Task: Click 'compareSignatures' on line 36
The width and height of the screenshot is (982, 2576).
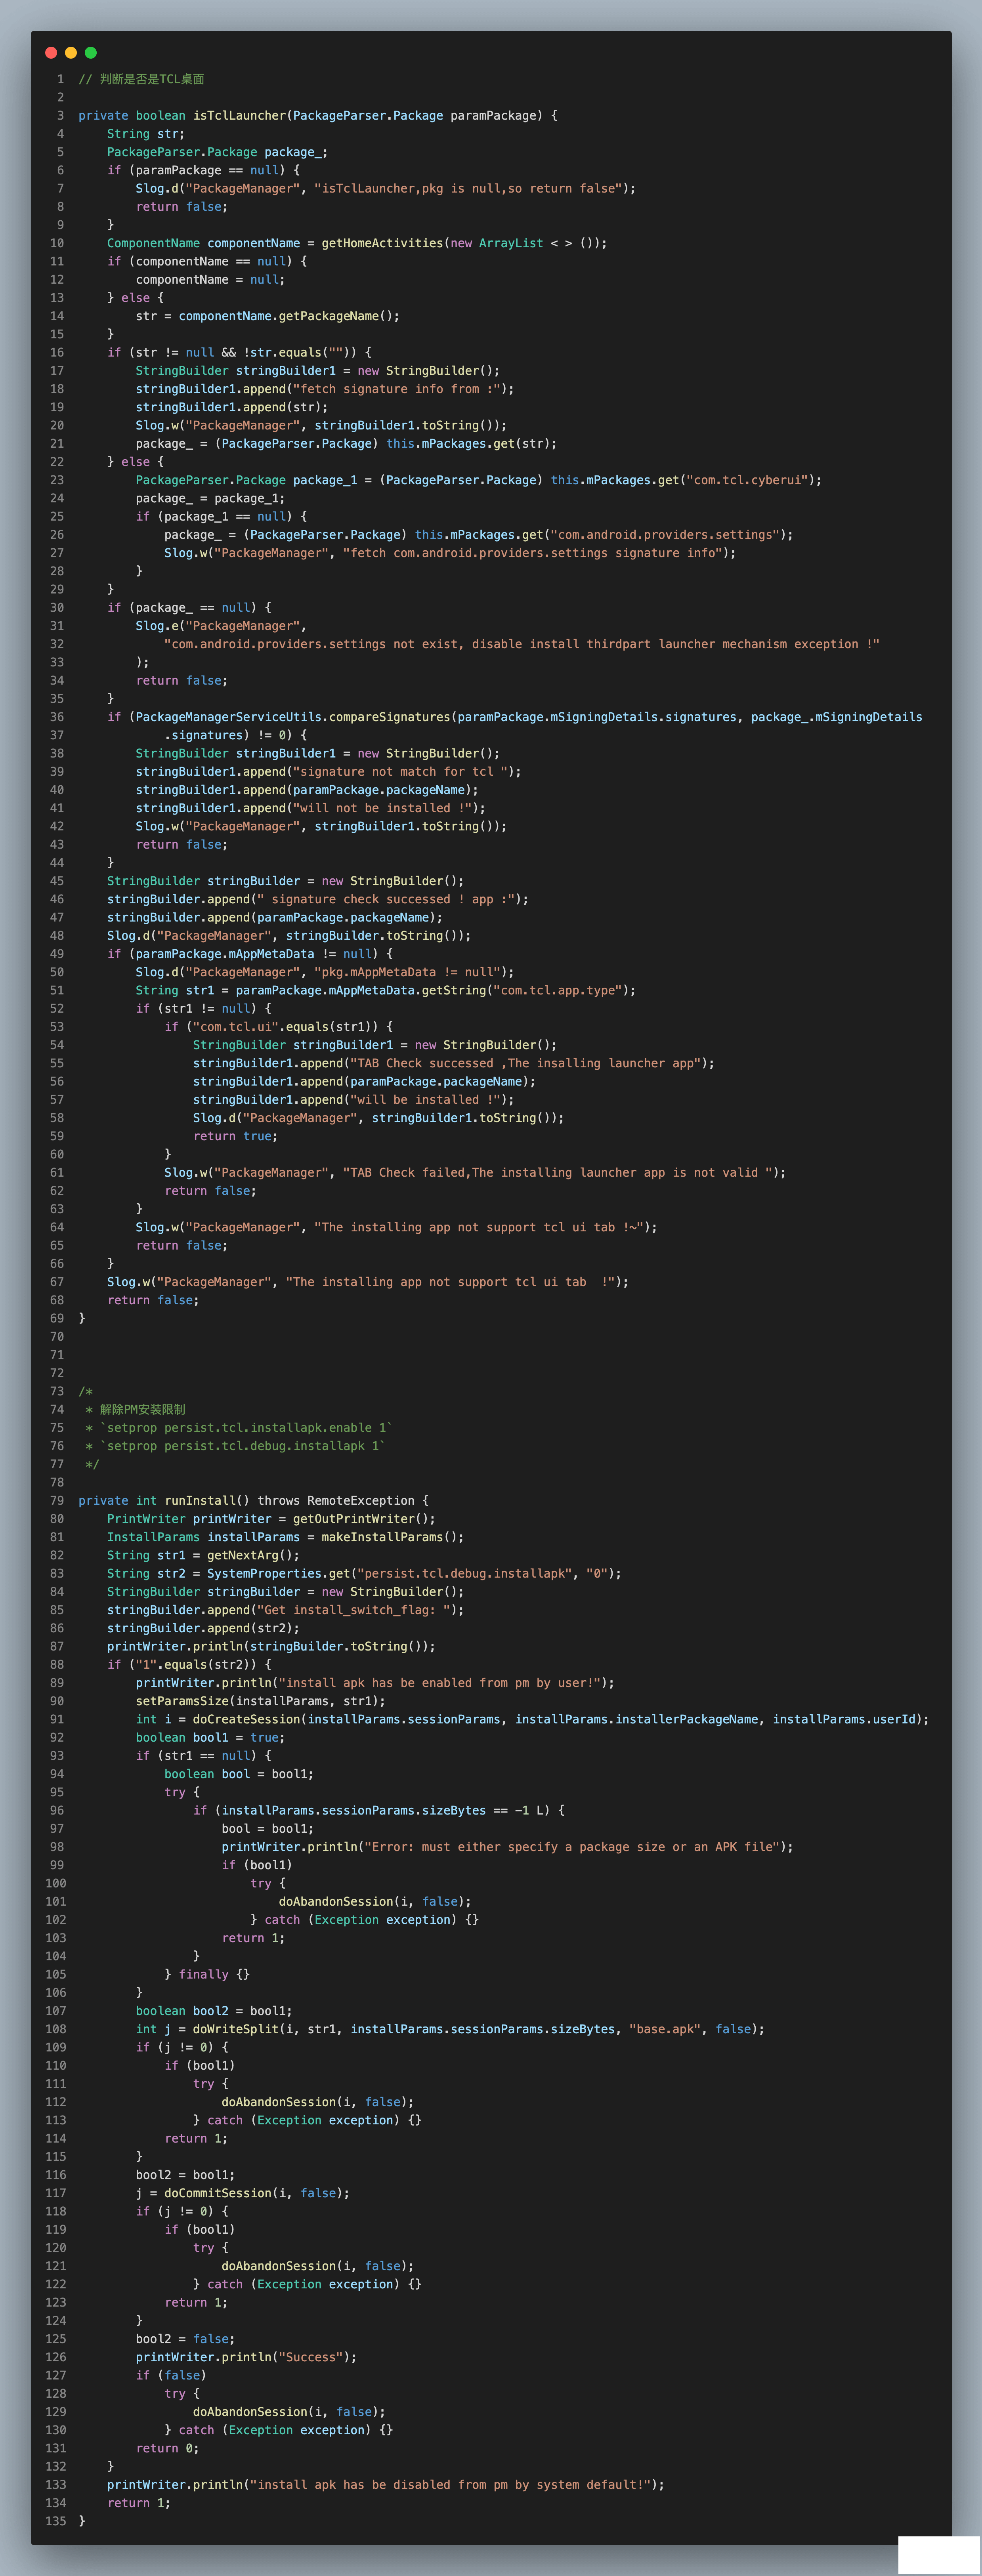Action: click(389, 717)
